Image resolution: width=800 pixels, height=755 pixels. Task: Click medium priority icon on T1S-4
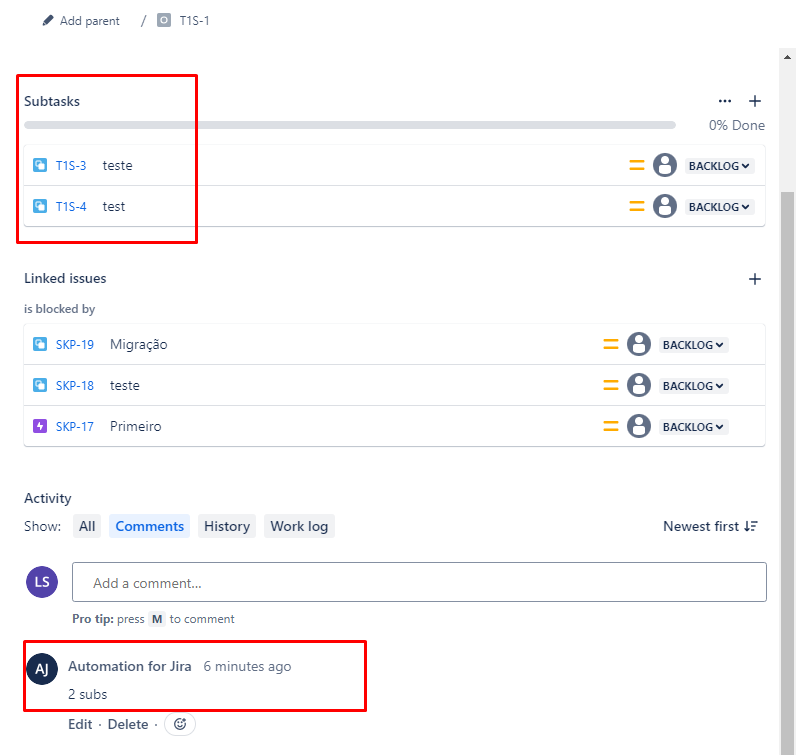pyautogui.click(x=636, y=206)
